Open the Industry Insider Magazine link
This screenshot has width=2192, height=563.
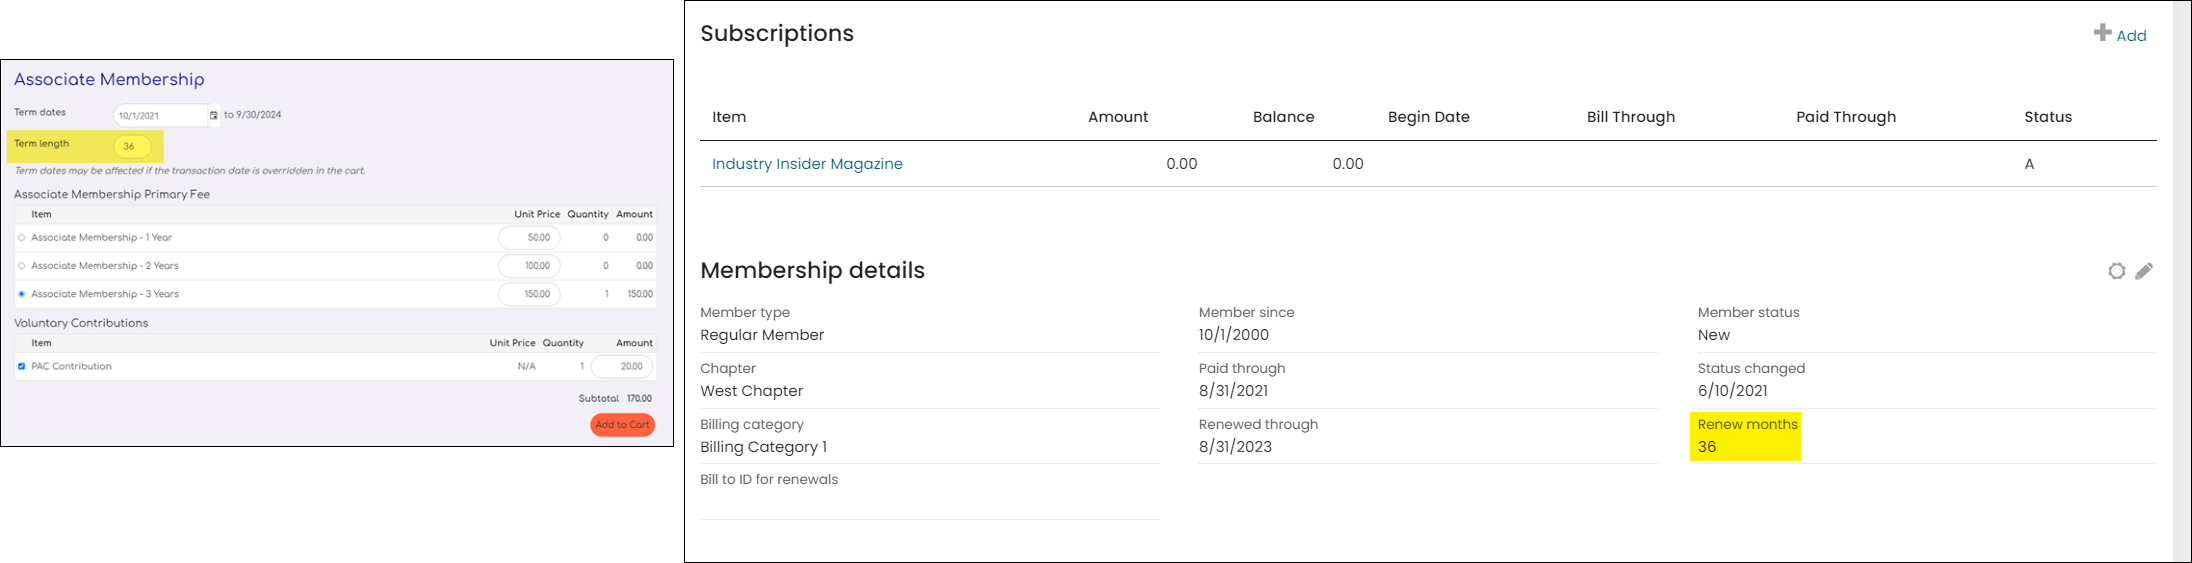[x=807, y=164]
